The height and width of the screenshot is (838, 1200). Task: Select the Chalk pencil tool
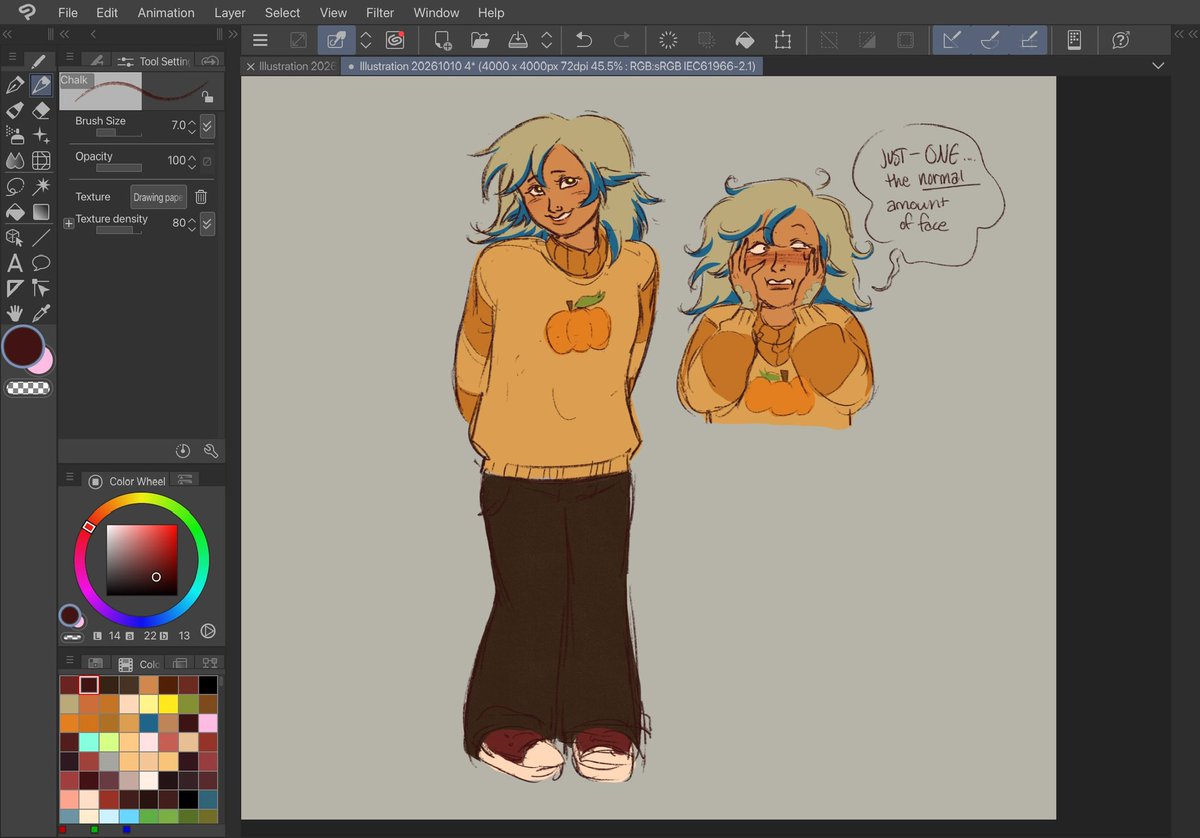(41, 85)
